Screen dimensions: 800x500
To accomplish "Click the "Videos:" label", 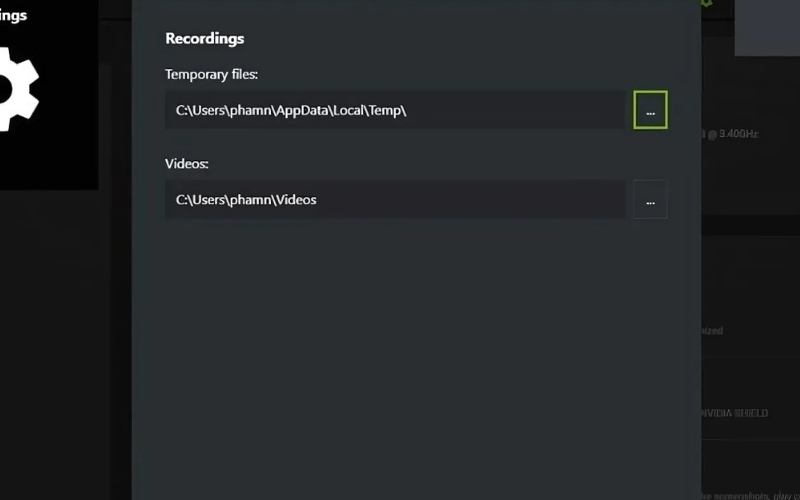I will pyautogui.click(x=186, y=163).
